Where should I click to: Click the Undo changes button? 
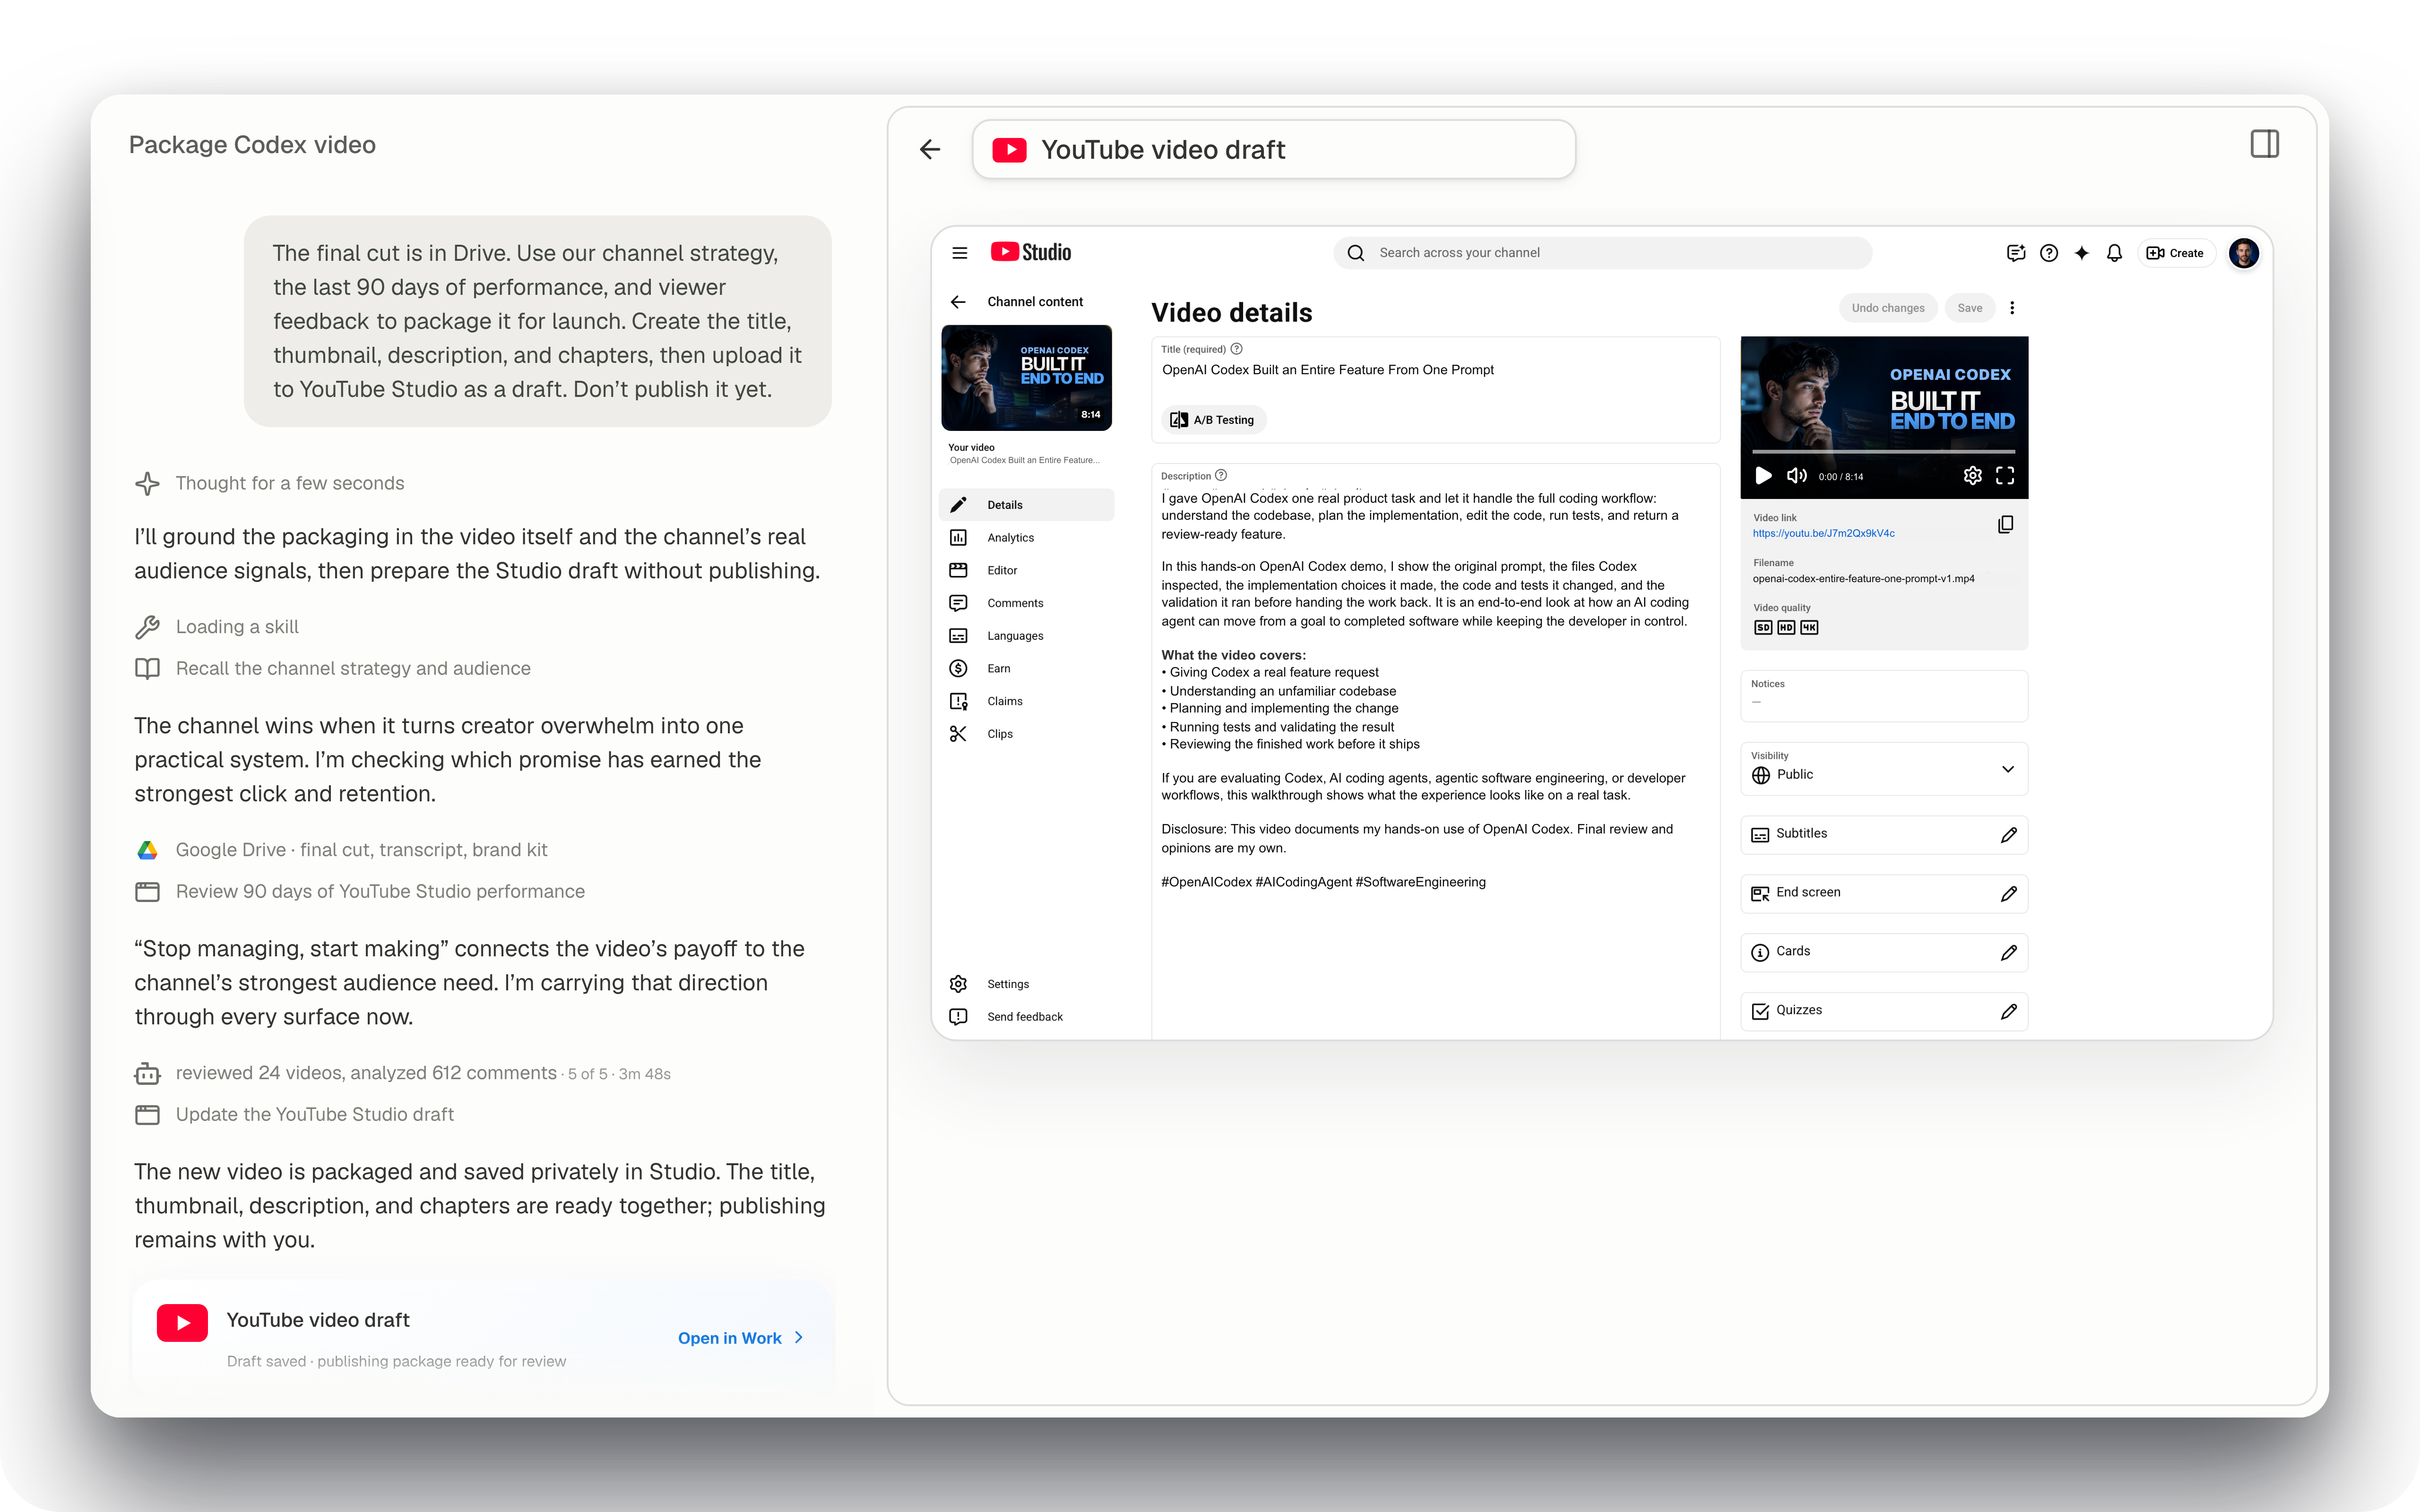point(1888,308)
